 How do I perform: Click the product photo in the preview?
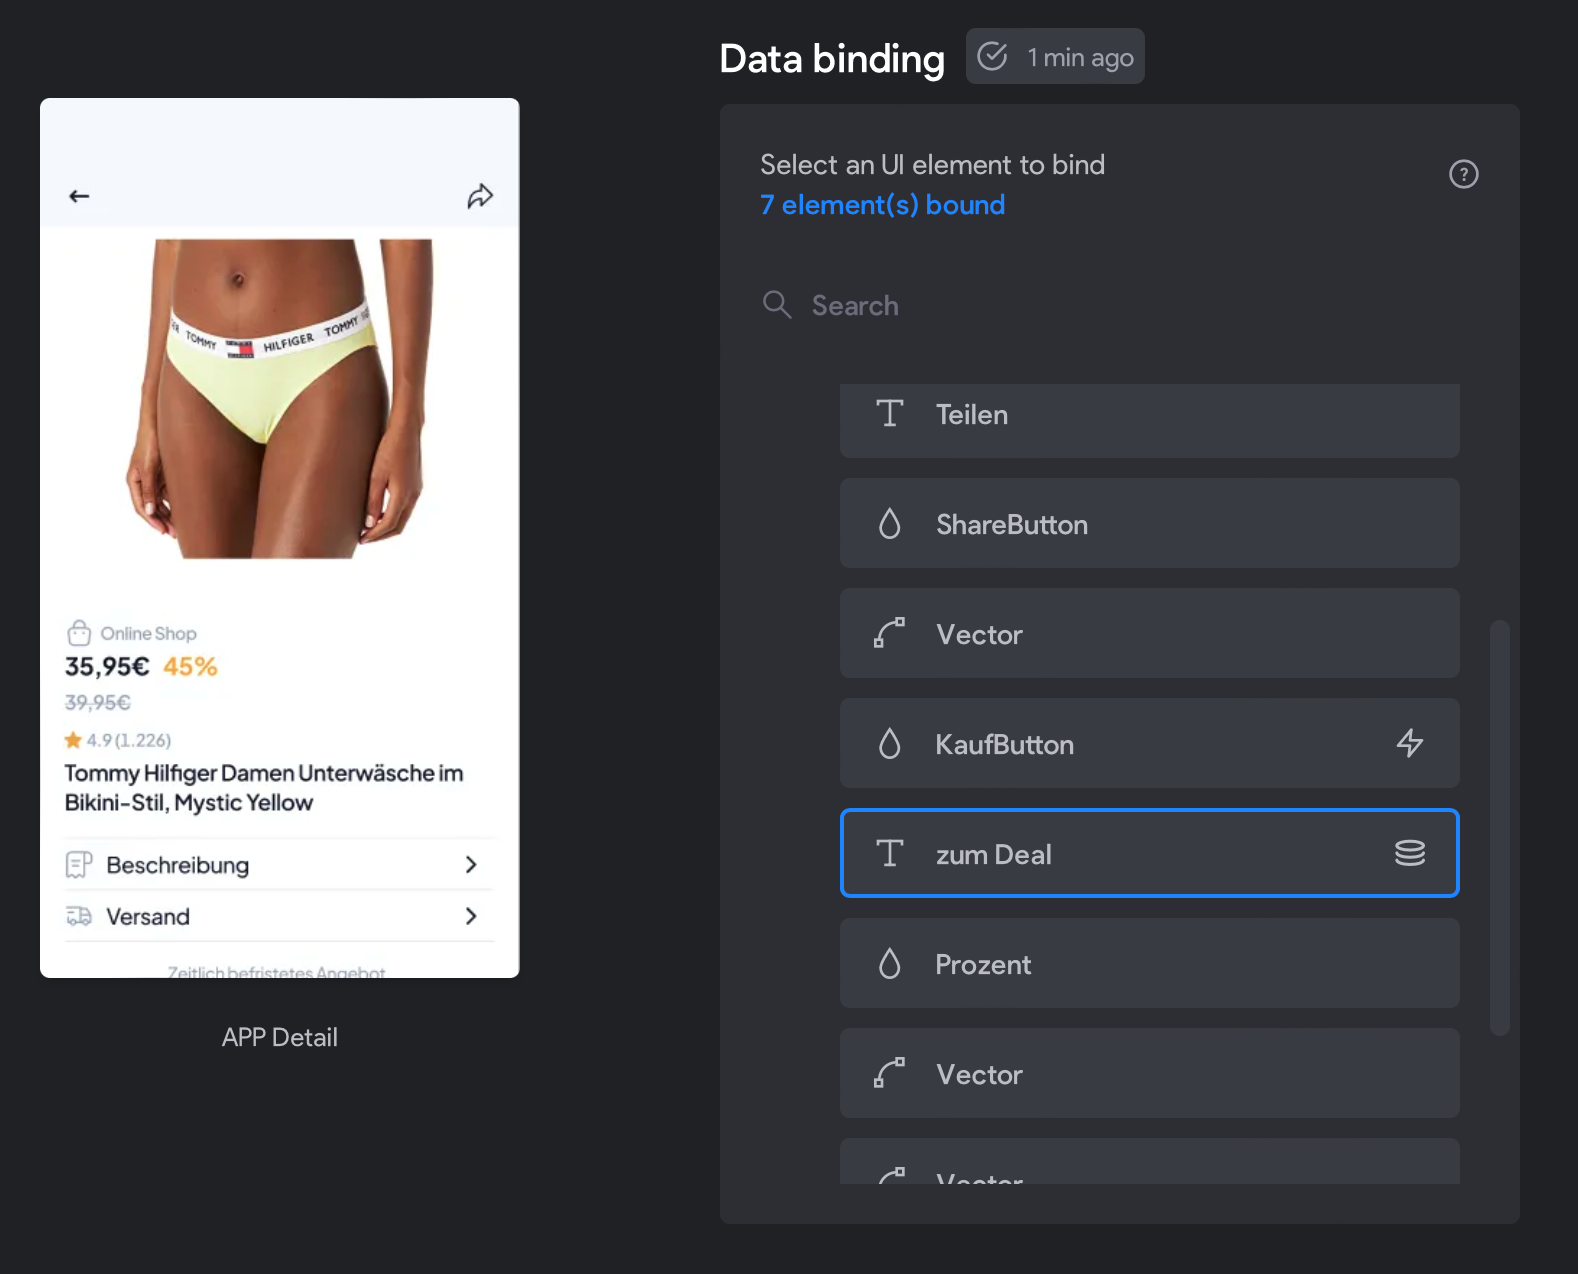point(279,399)
